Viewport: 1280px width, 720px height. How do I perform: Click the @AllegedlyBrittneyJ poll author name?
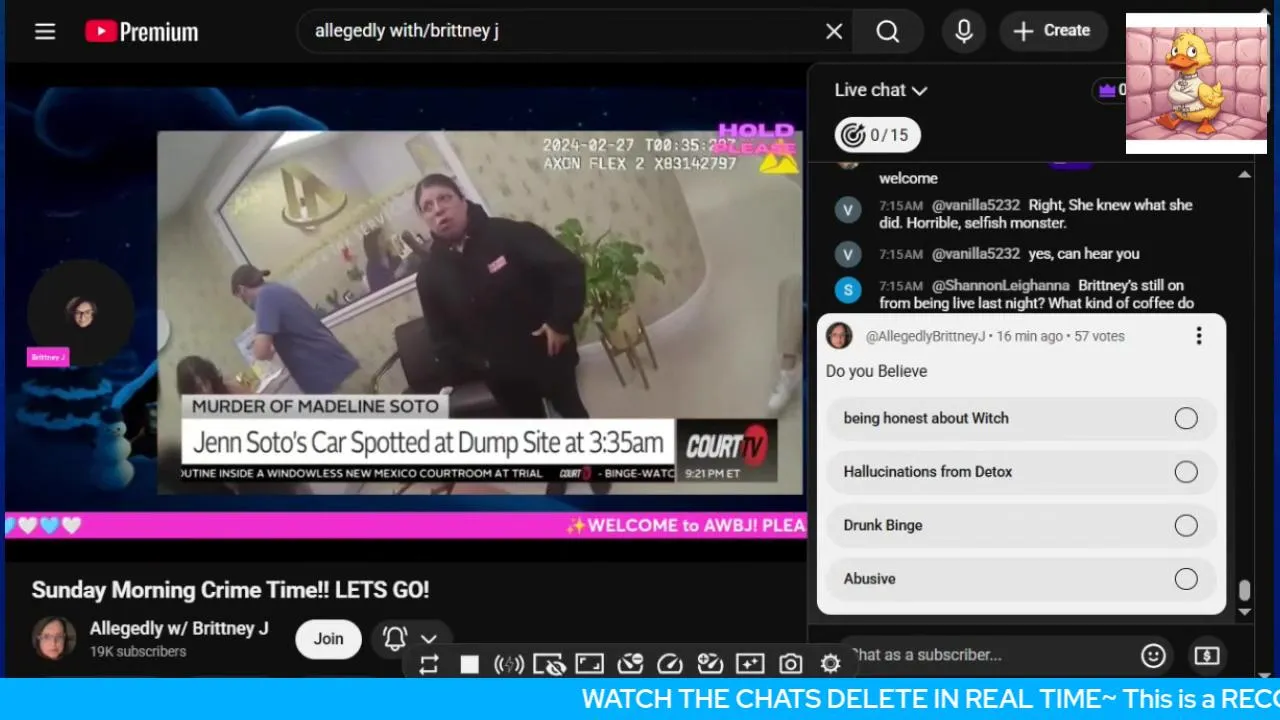(x=925, y=336)
